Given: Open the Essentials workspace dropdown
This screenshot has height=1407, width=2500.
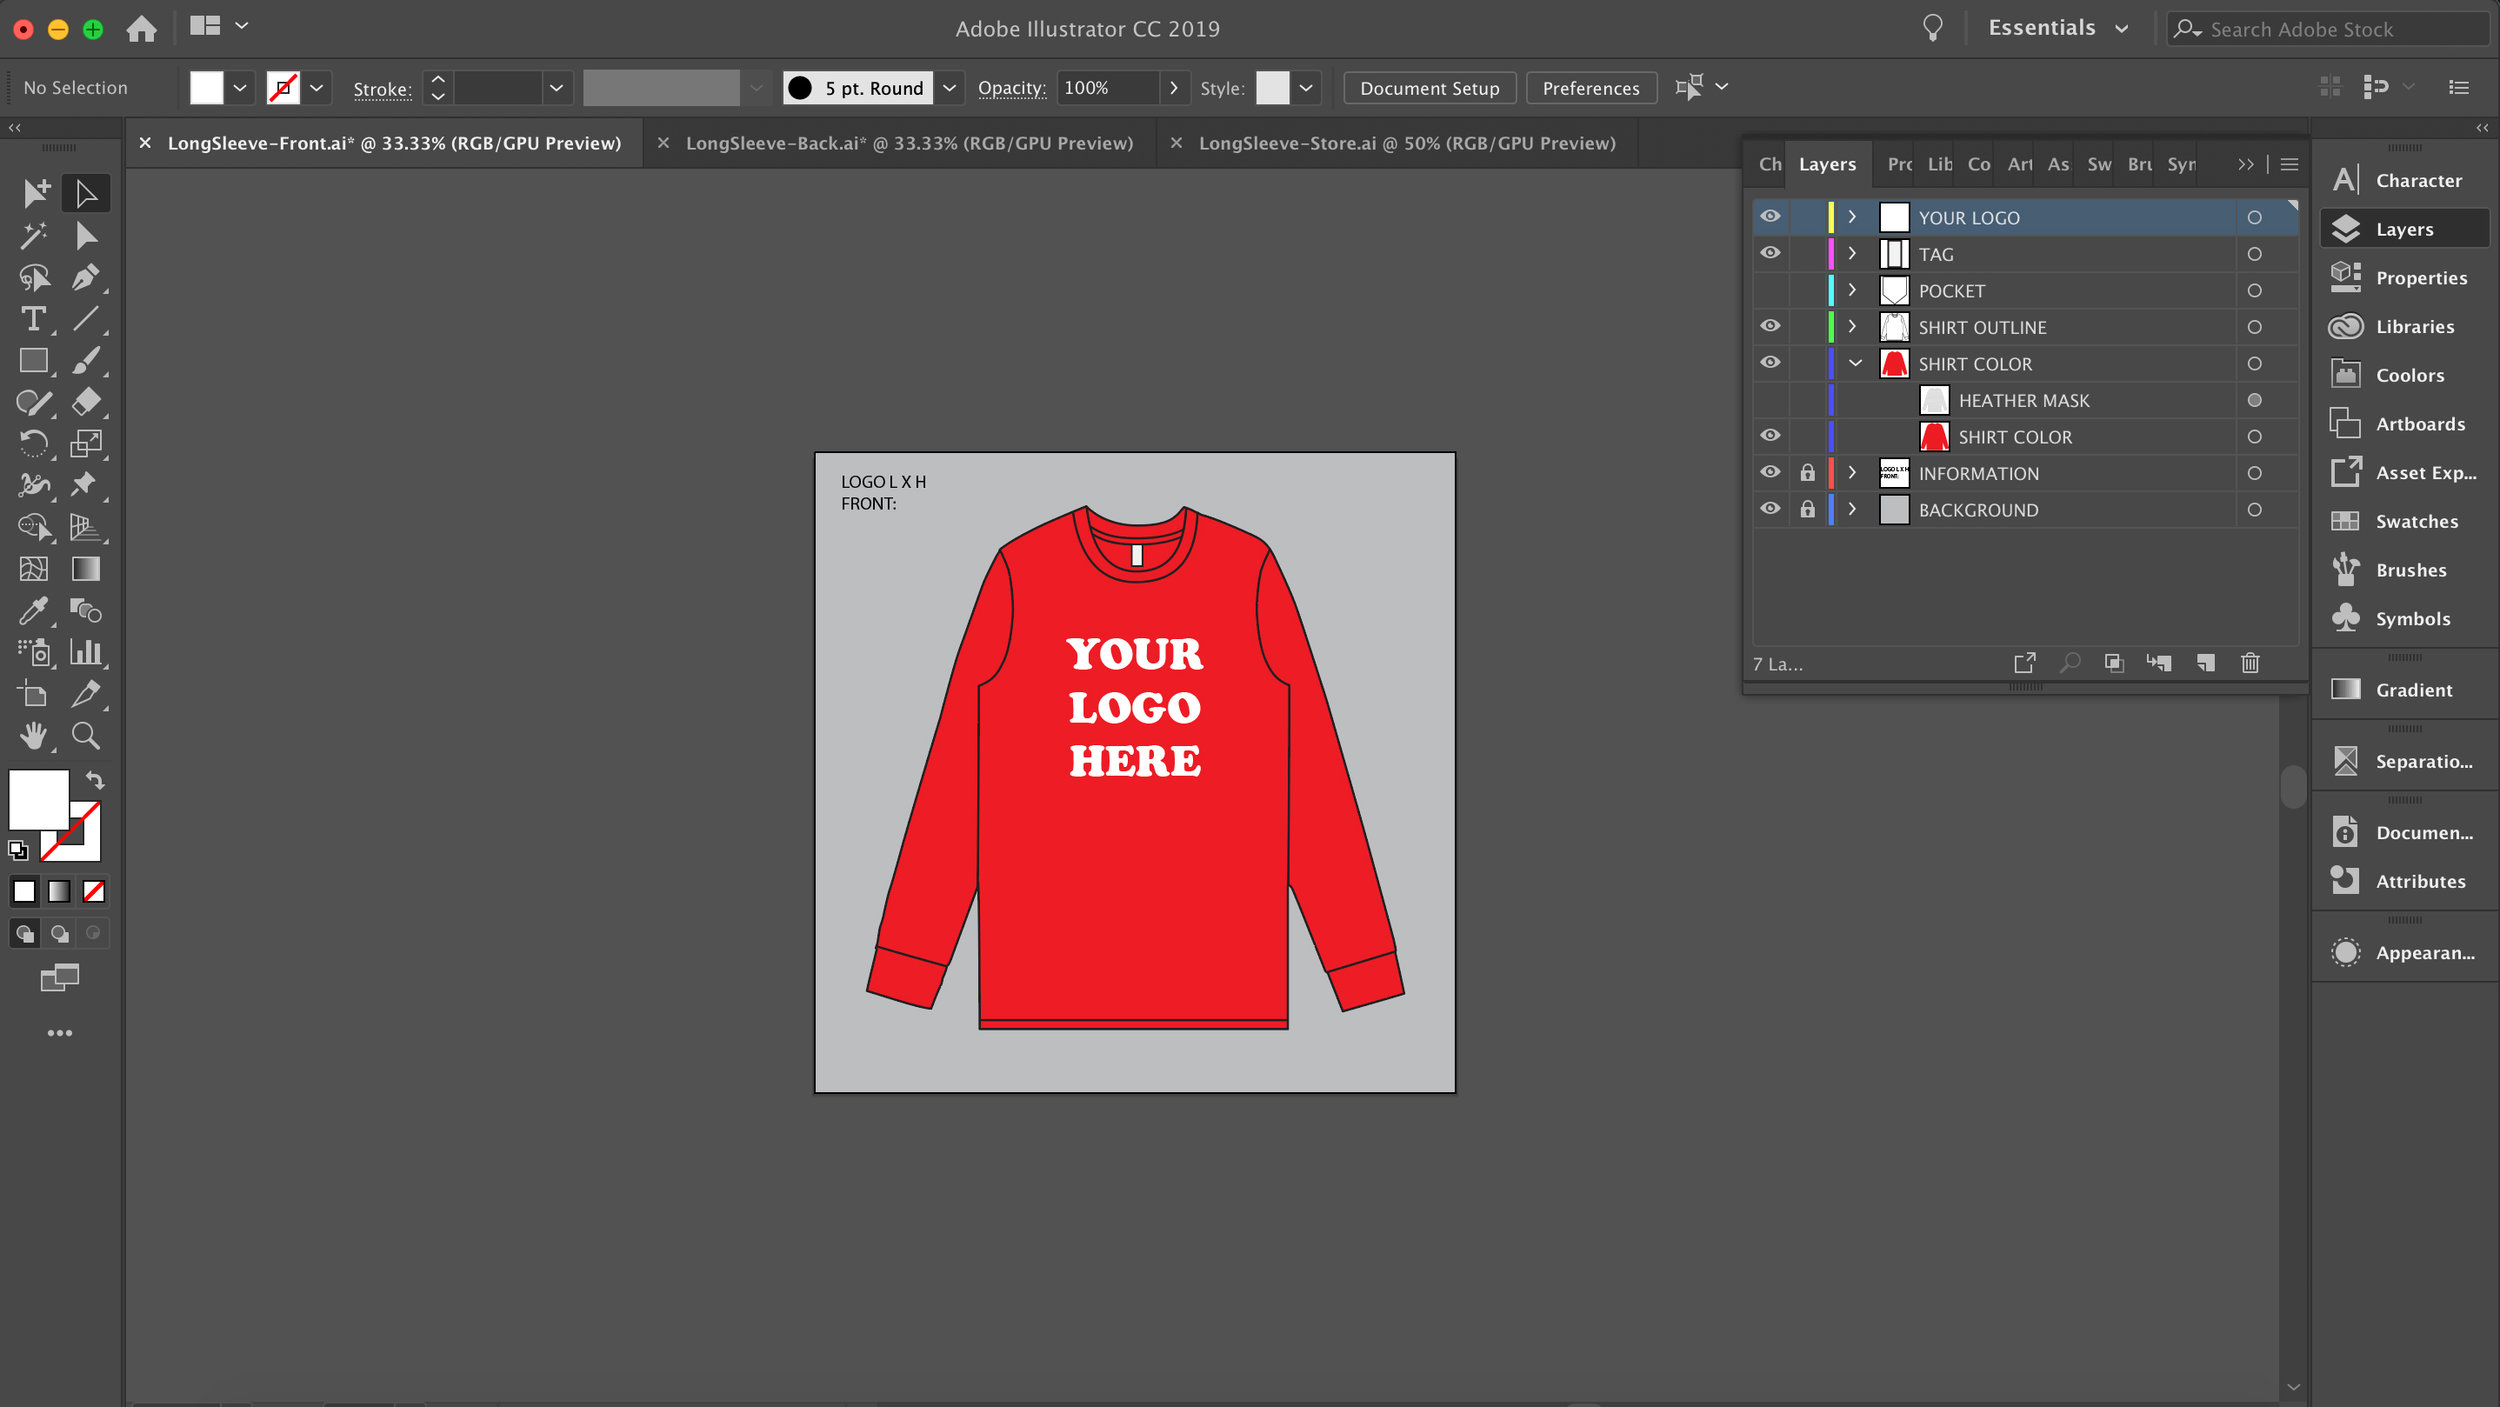Looking at the screenshot, I should pyautogui.click(x=2059, y=28).
